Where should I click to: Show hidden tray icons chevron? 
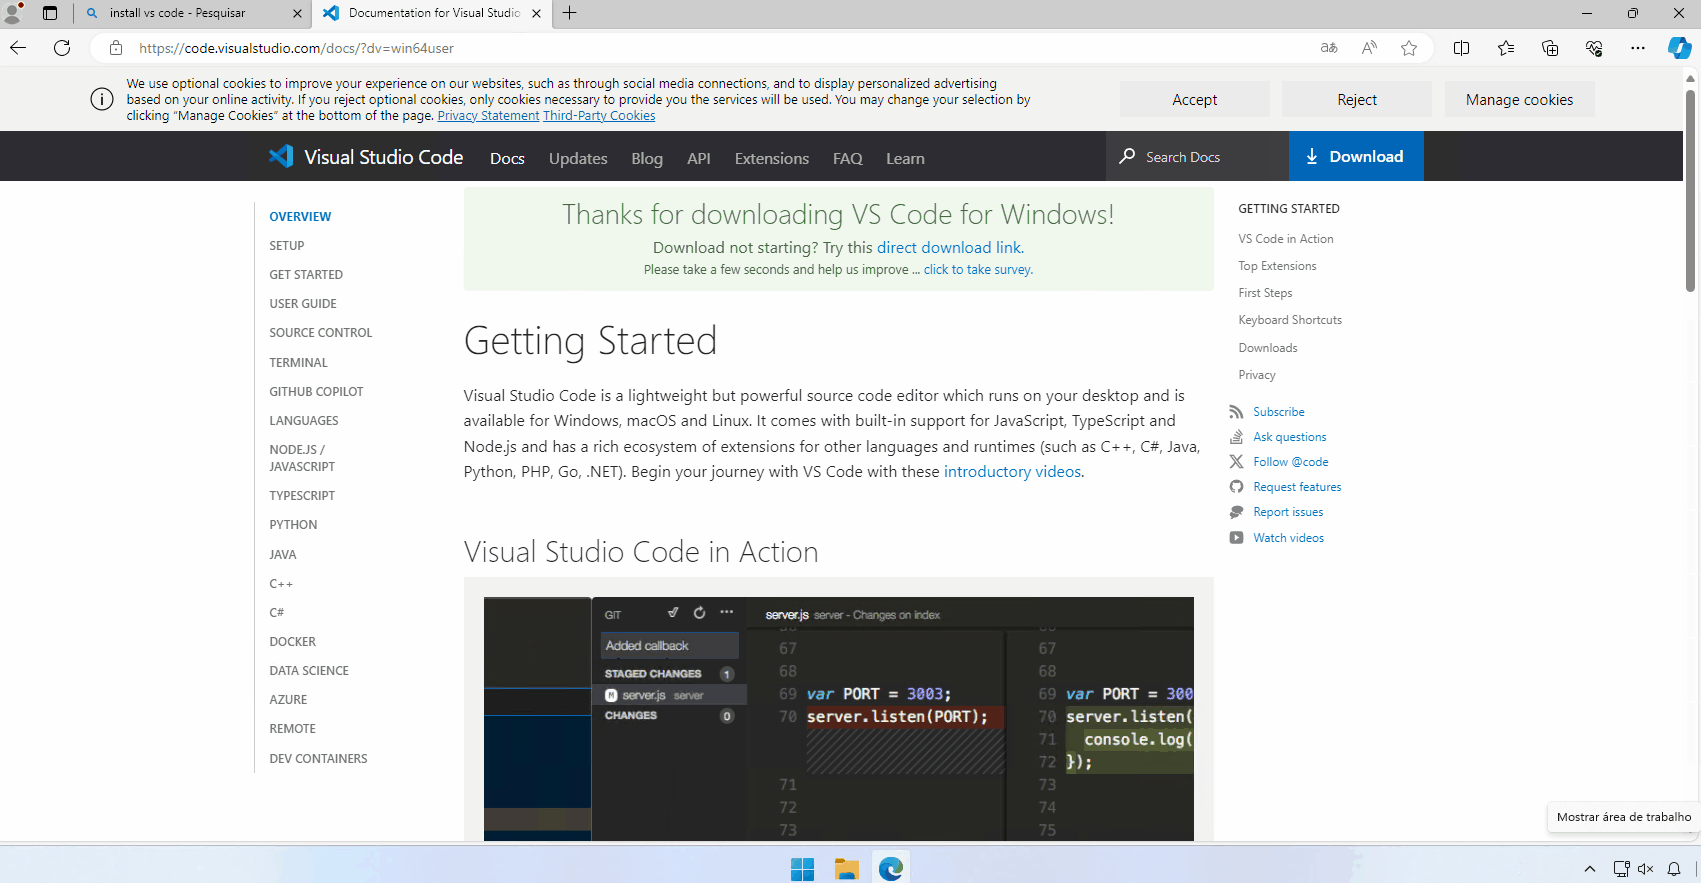coord(1590,869)
